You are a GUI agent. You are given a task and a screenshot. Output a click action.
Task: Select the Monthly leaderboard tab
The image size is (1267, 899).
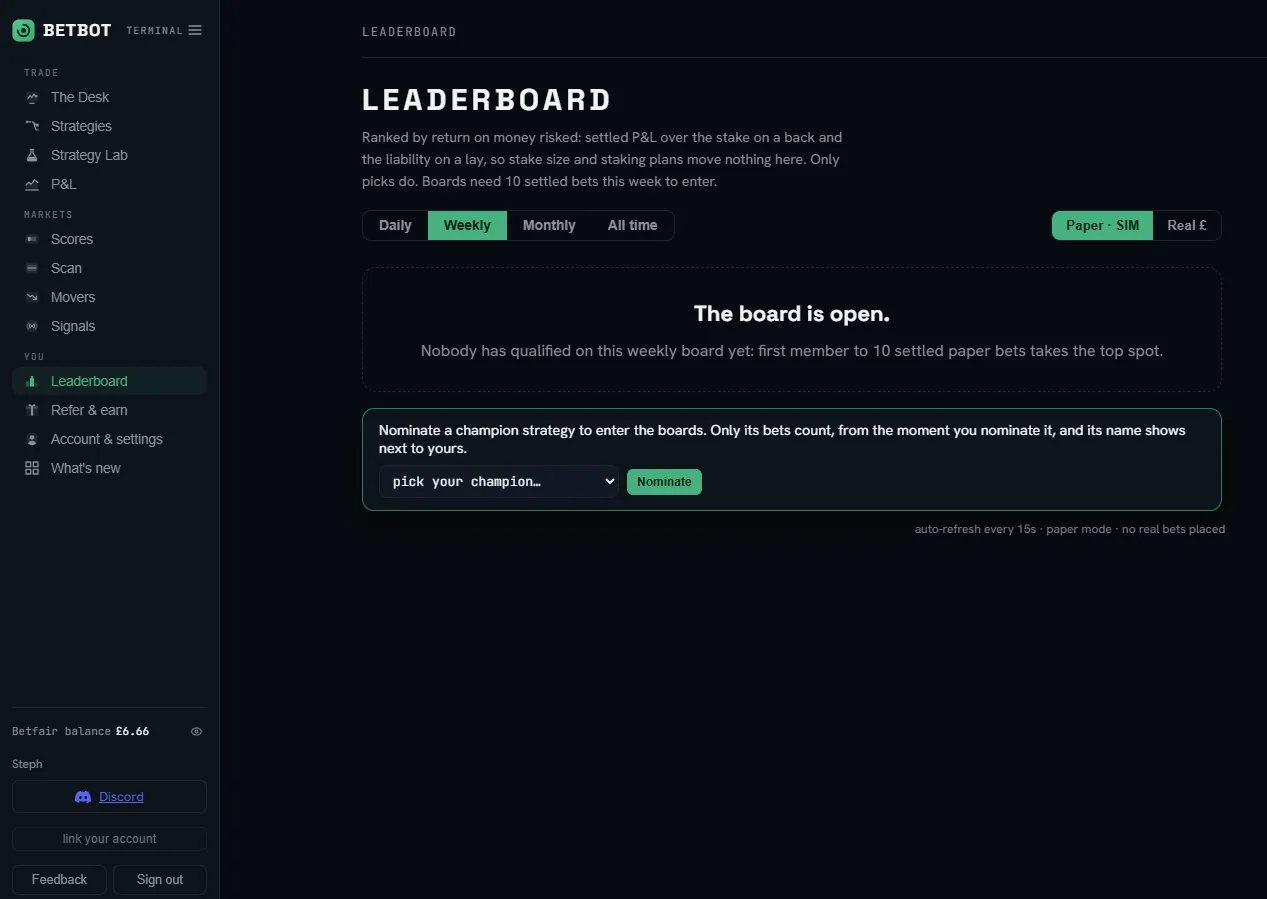pyautogui.click(x=549, y=225)
